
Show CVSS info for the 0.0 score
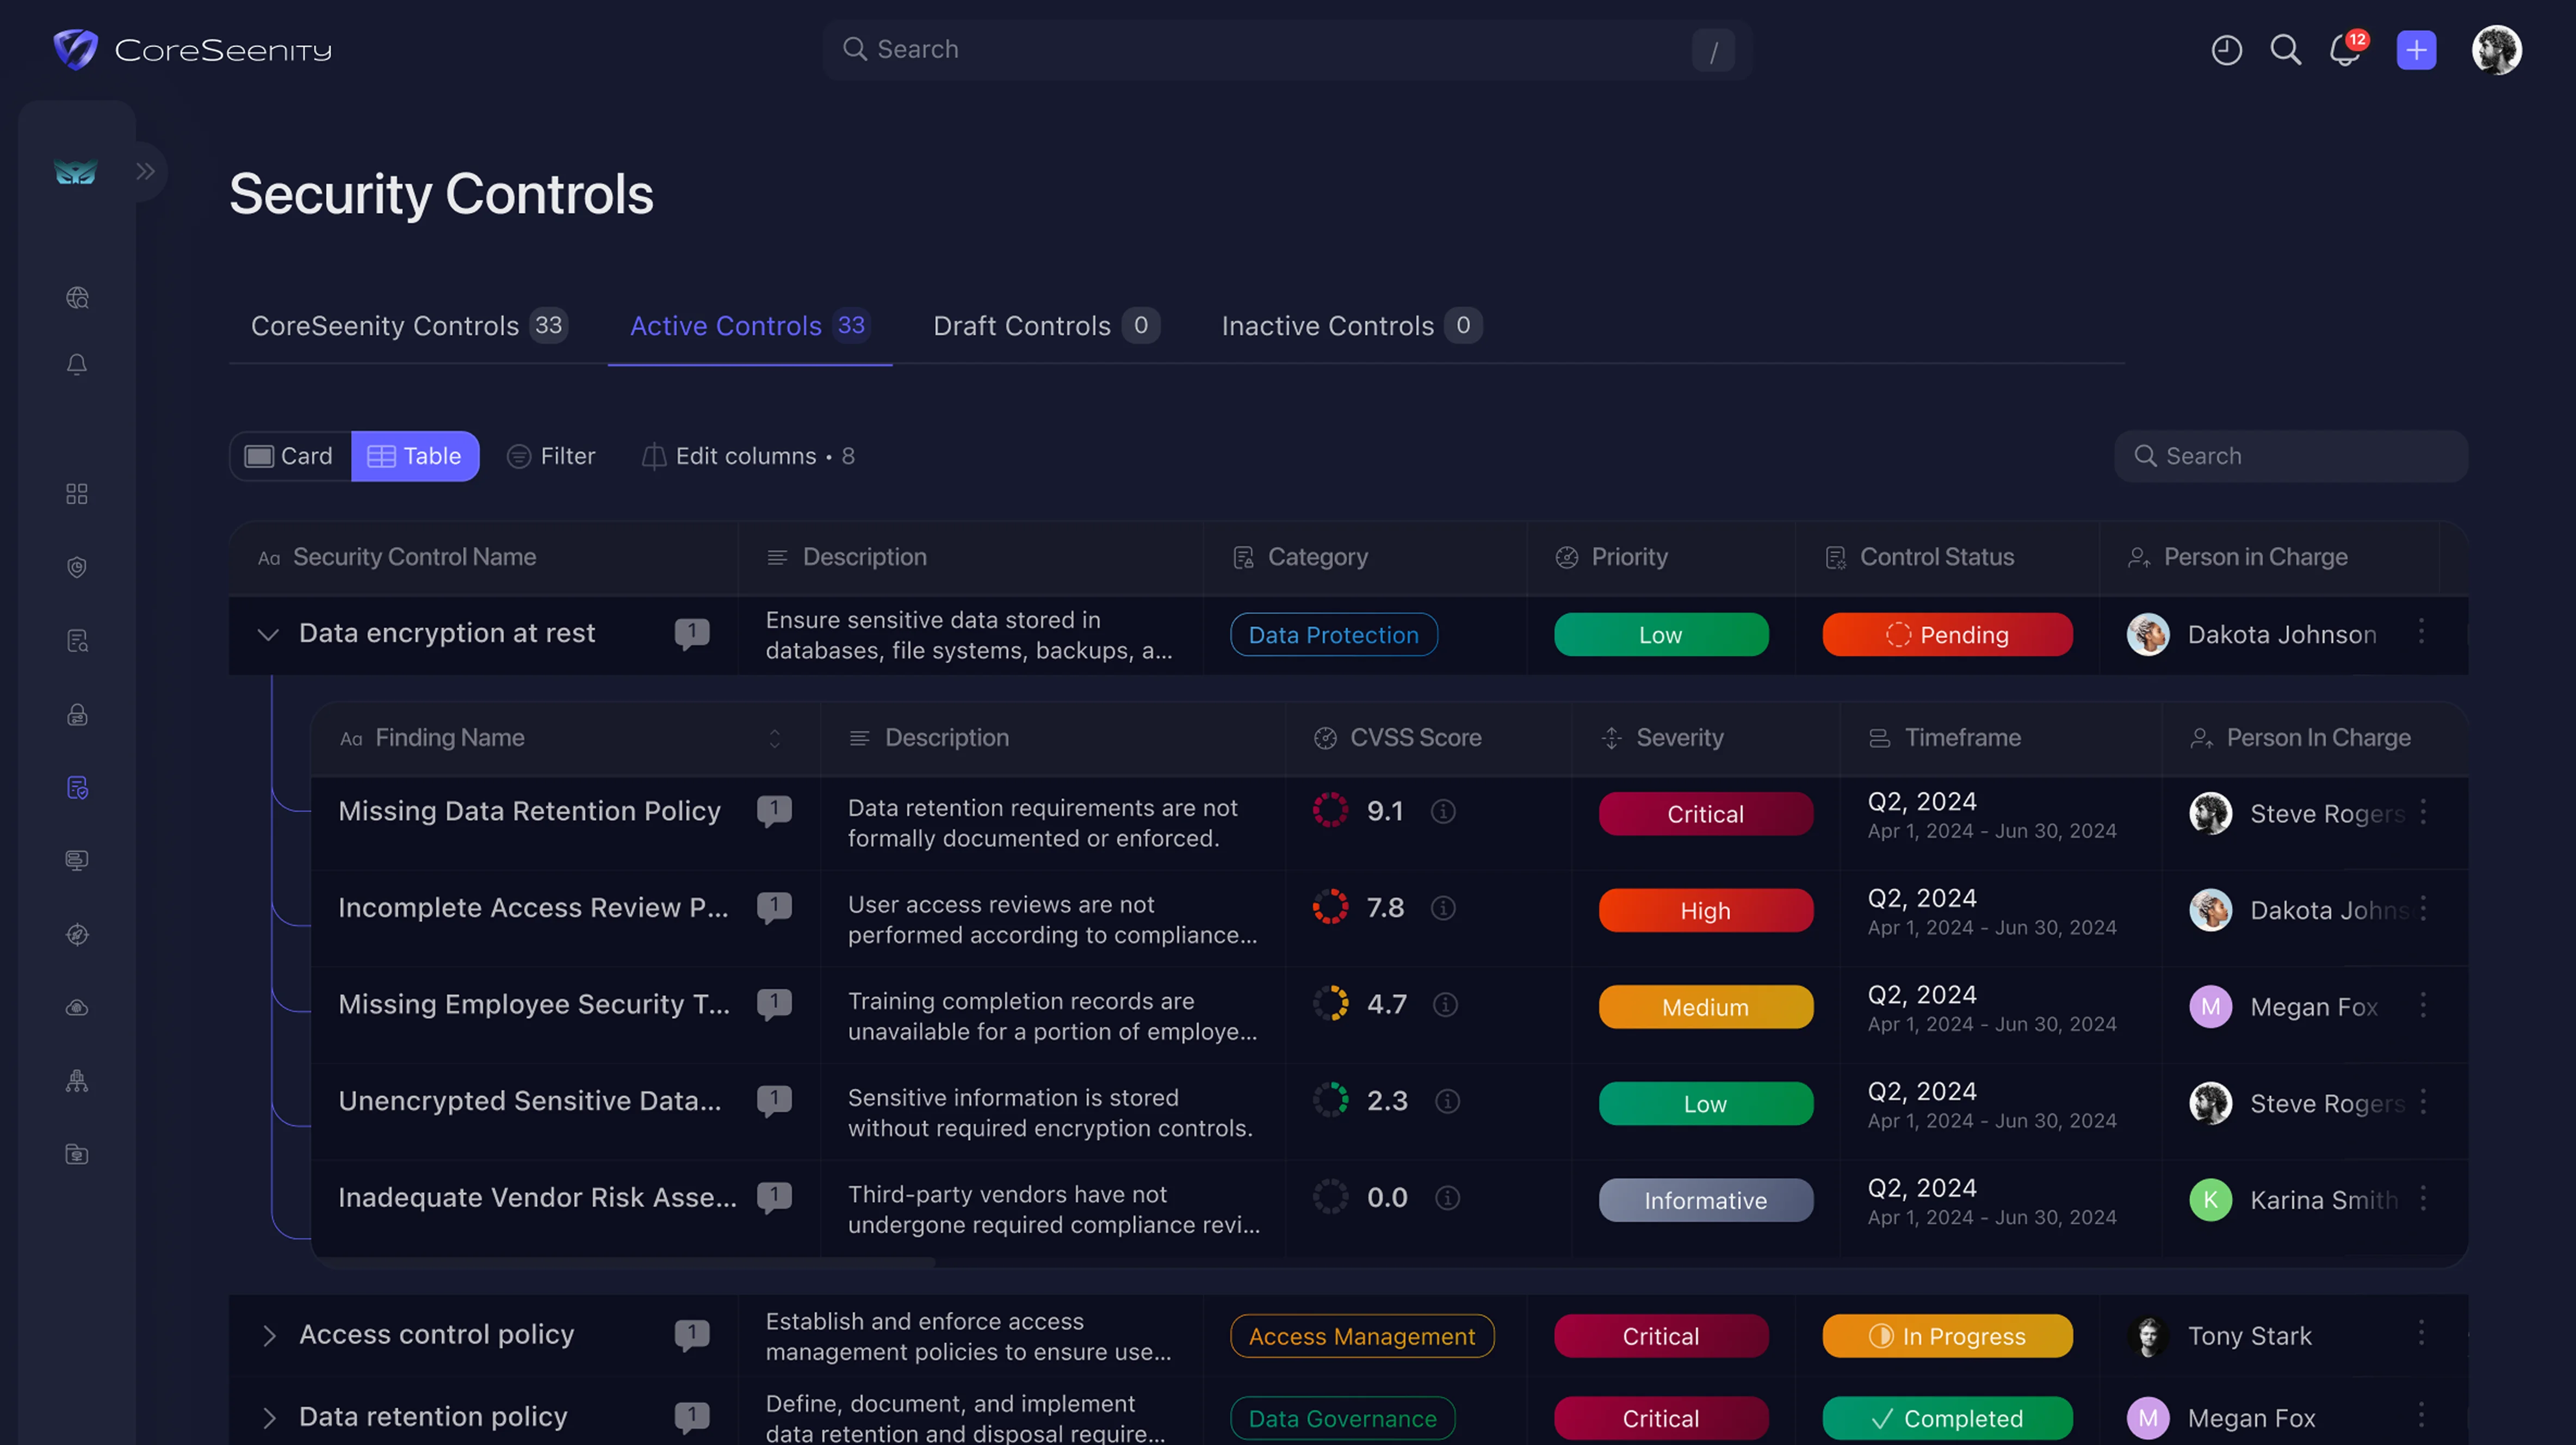pos(1447,1197)
